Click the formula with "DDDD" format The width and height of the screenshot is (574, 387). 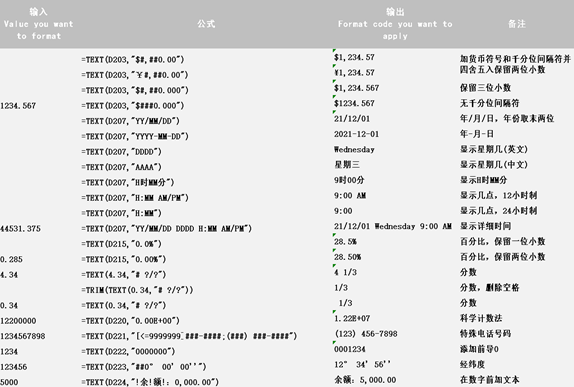(122, 152)
